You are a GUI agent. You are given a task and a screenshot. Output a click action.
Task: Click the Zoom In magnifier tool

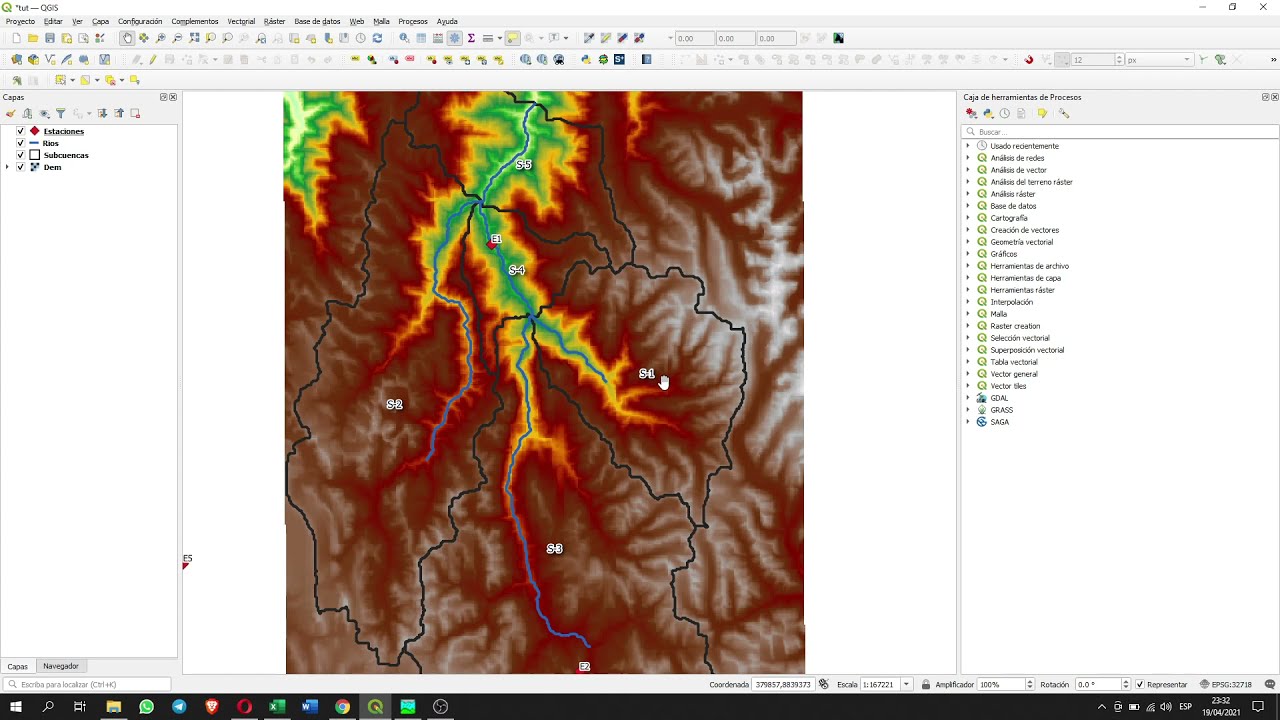(161, 38)
